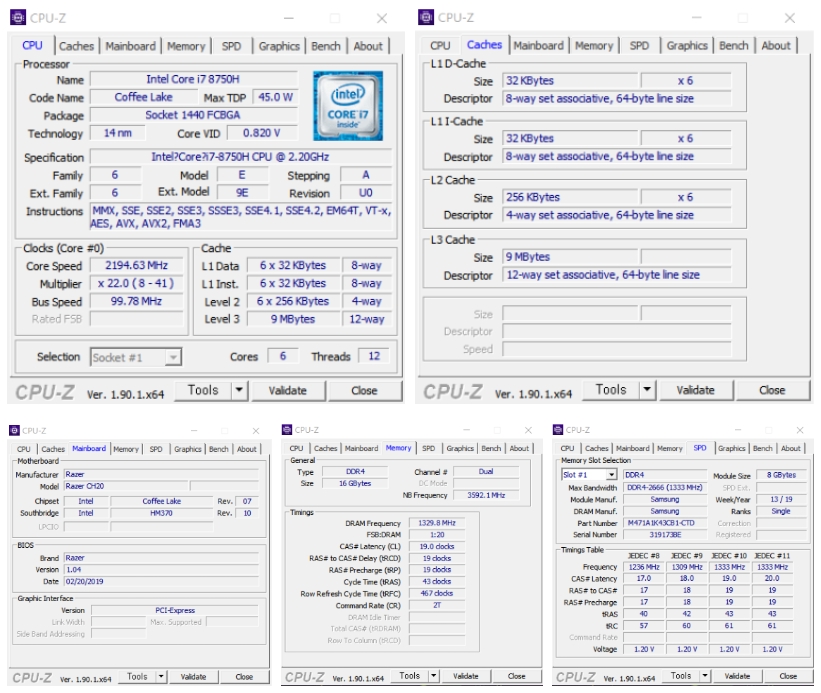
Task: Open About tab in SPD window
Action: 791,448
